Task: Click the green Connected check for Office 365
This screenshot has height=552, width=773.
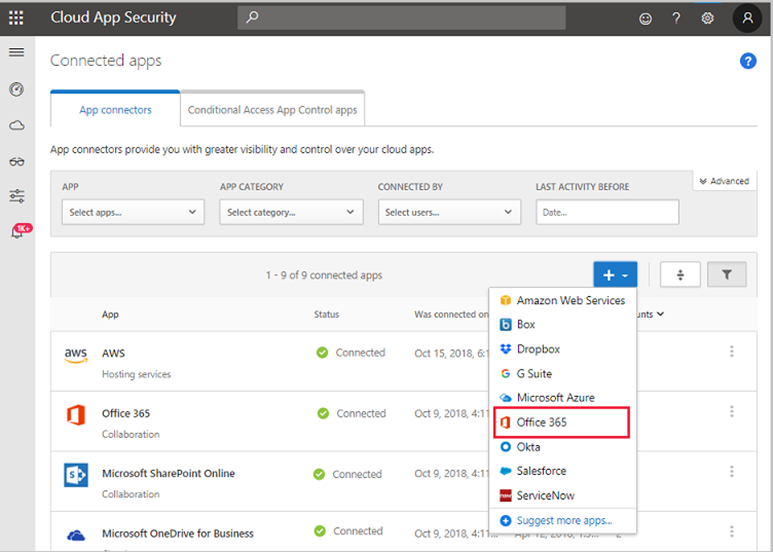Action: [323, 413]
